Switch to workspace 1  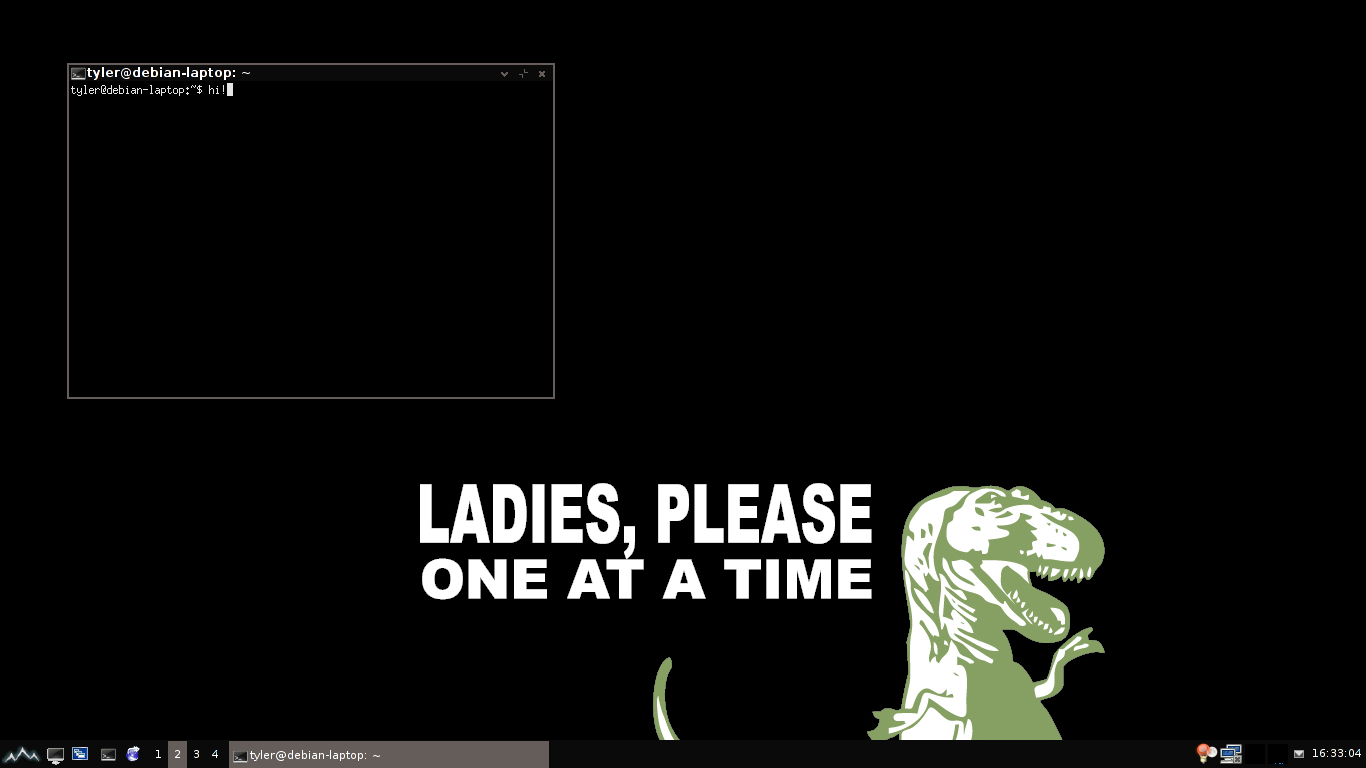coord(158,754)
